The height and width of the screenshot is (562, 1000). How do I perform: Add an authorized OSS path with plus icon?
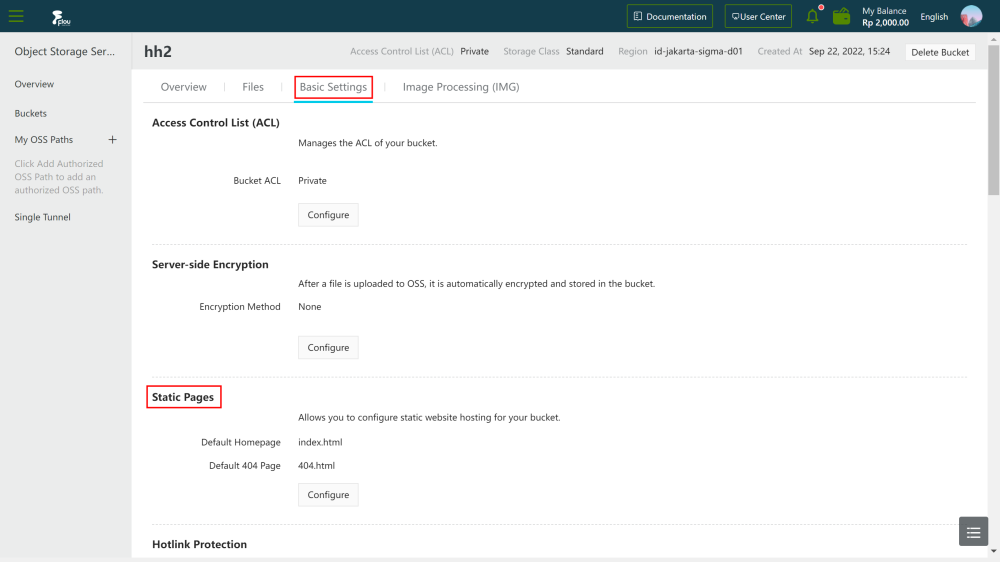pos(112,139)
